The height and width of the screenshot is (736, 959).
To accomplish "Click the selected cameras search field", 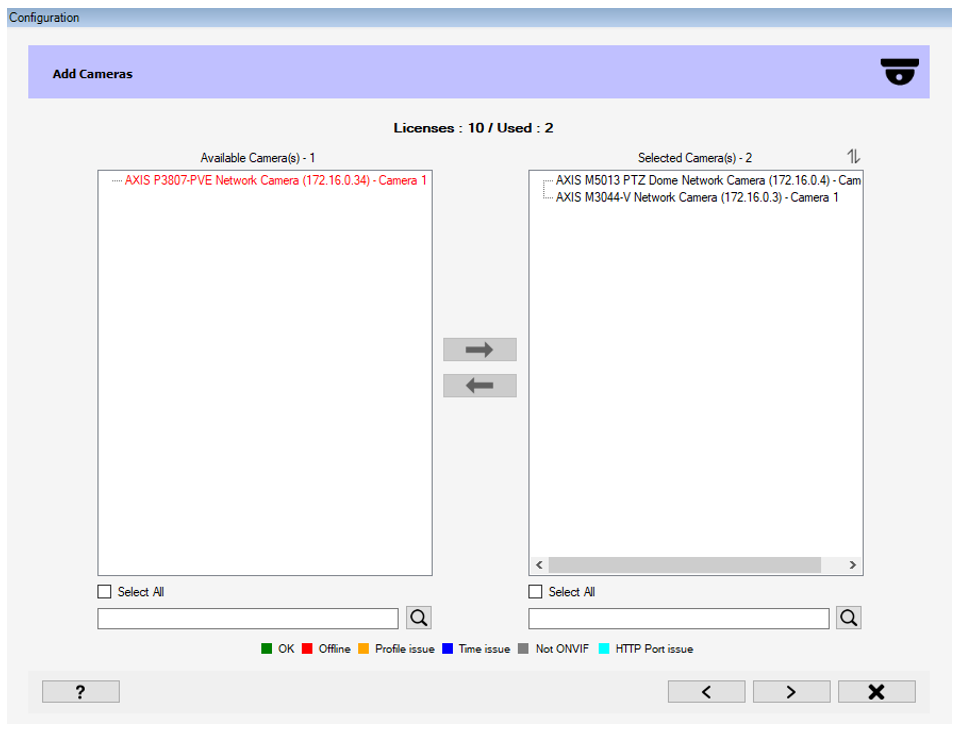I will (679, 619).
